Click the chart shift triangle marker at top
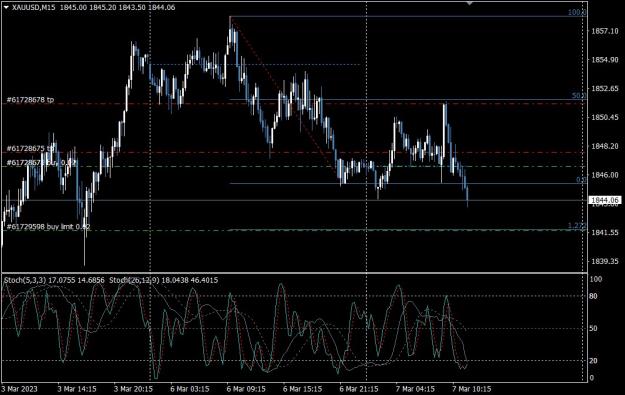The image size is (625, 395). 470,3
